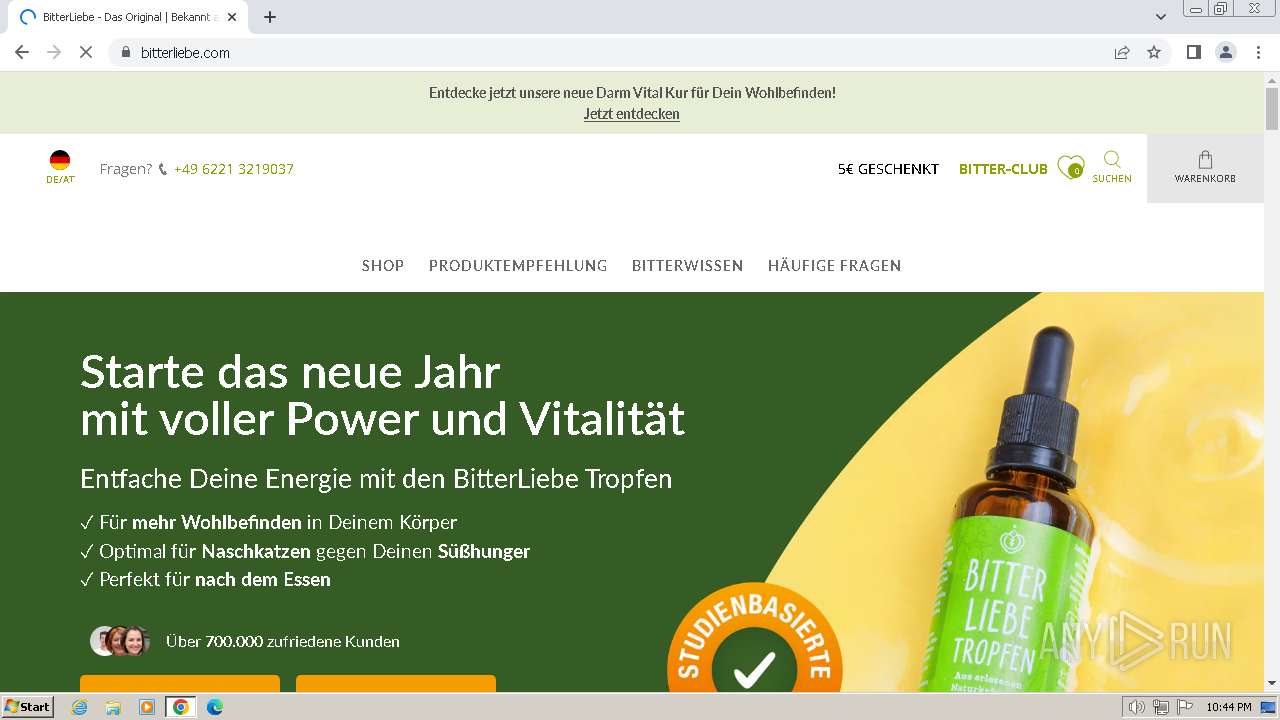Go back with the browser back arrow
The image size is (1280, 720).
pyautogui.click(x=22, y=52)
